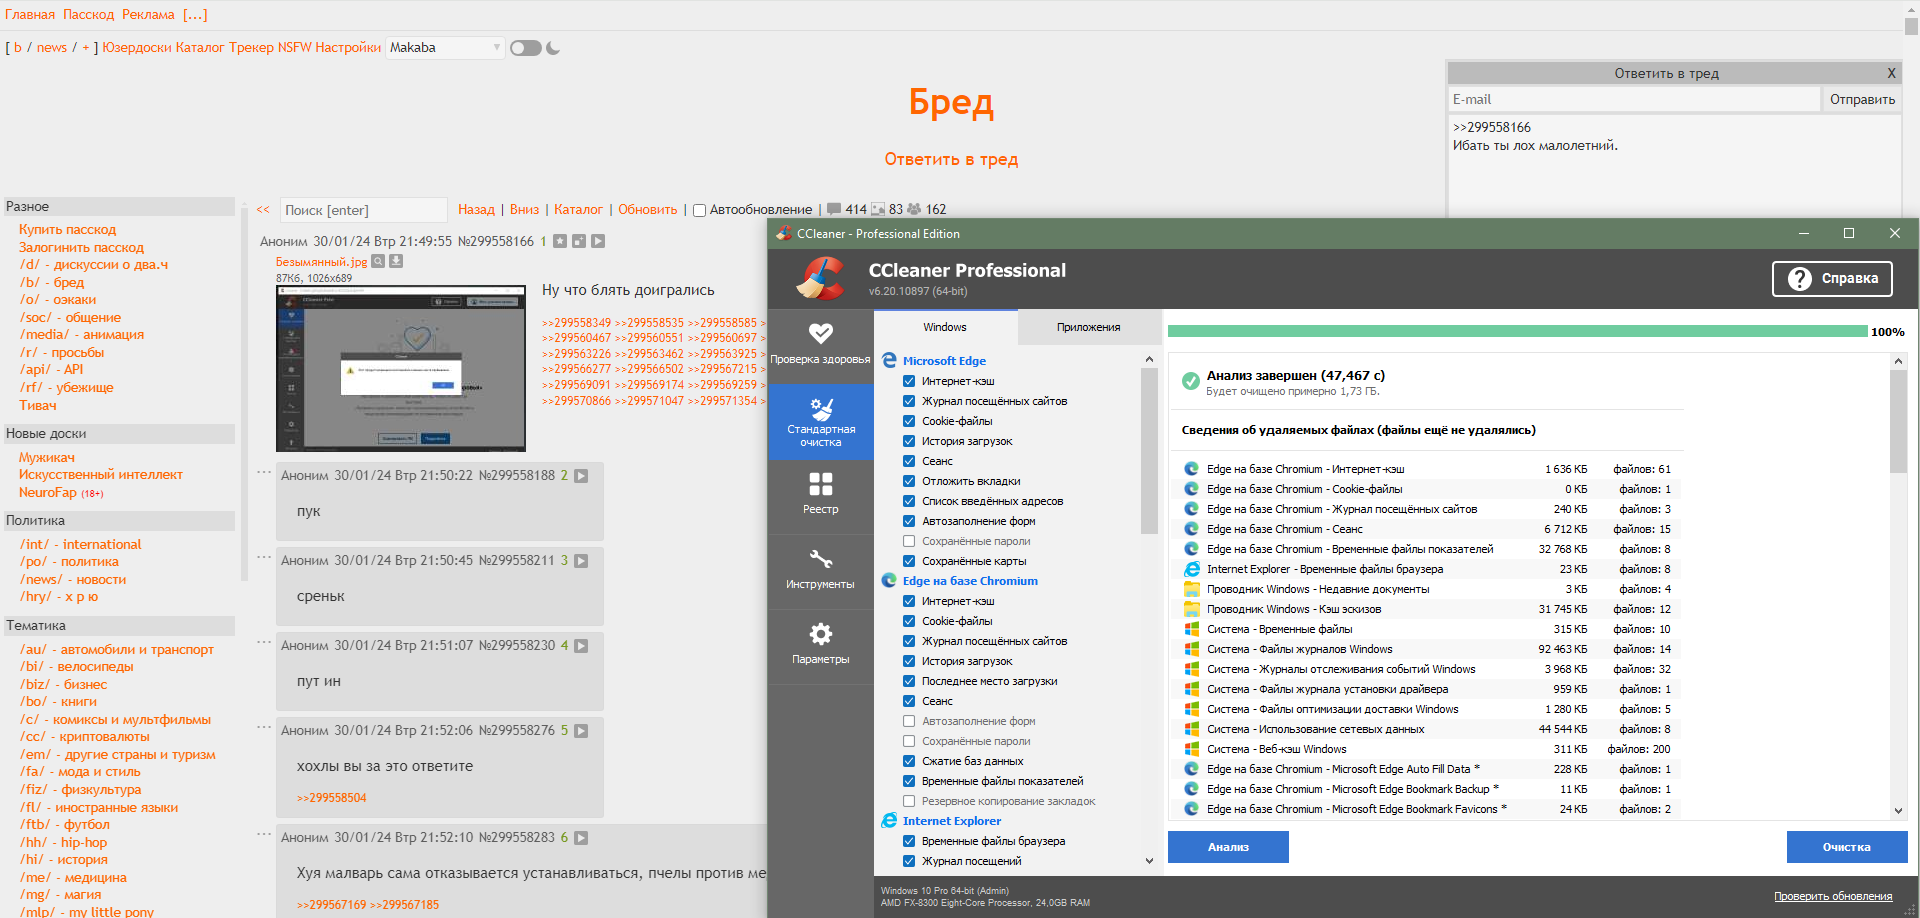Uncheck Сжатие баз данных checkbox
Viewport: 1920px width, 918px height.
(909, 761)
